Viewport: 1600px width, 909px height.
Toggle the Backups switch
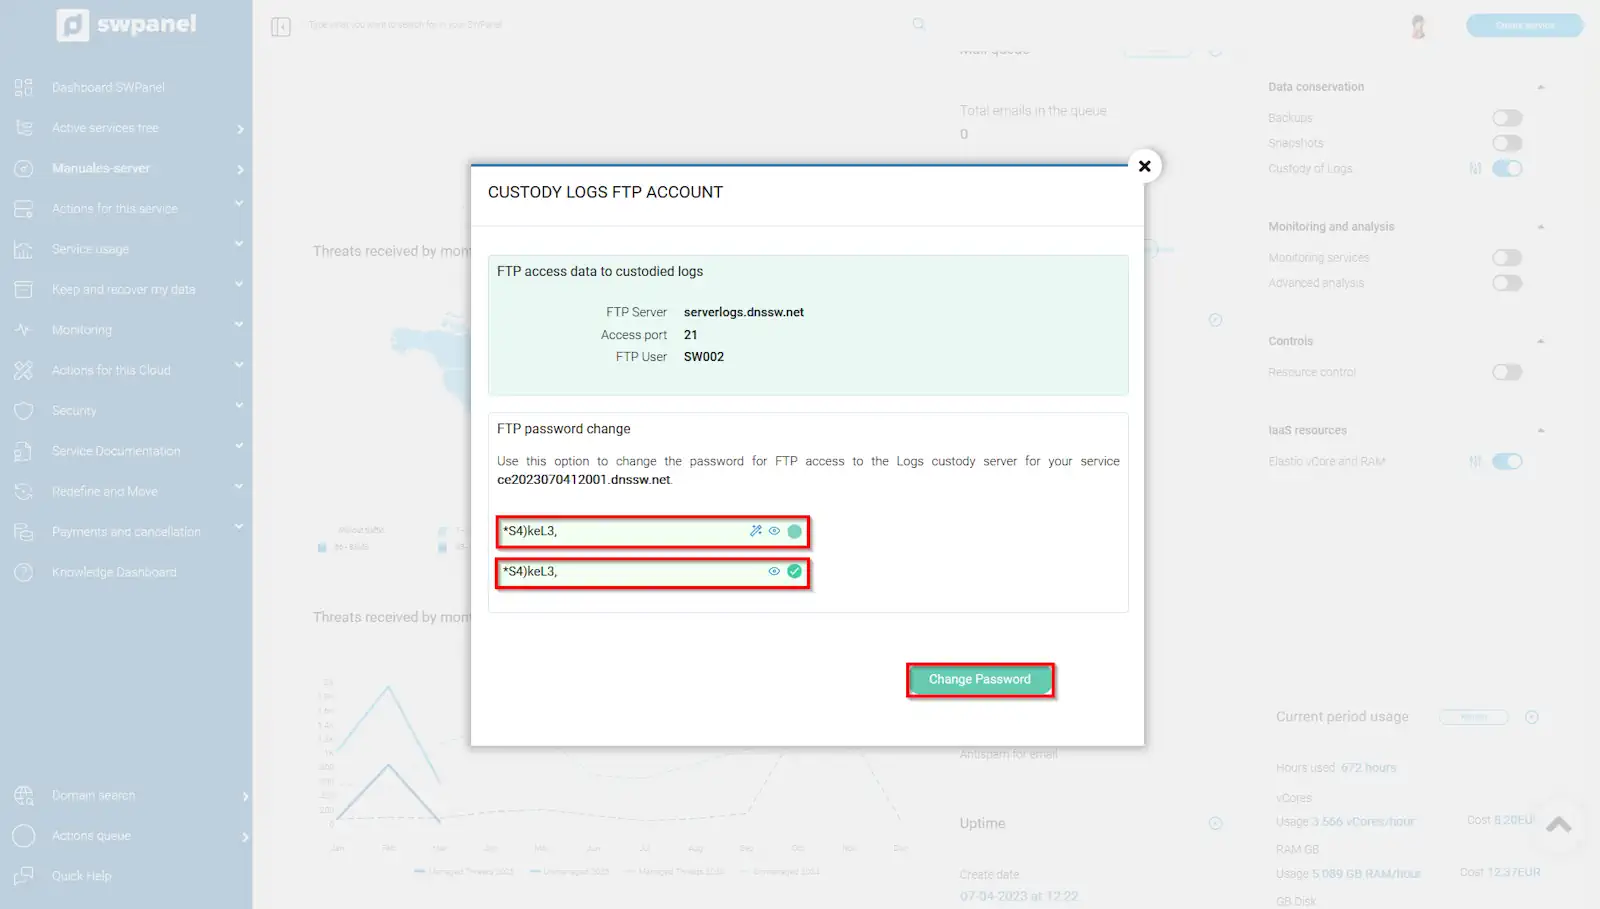coord(1506,118)
